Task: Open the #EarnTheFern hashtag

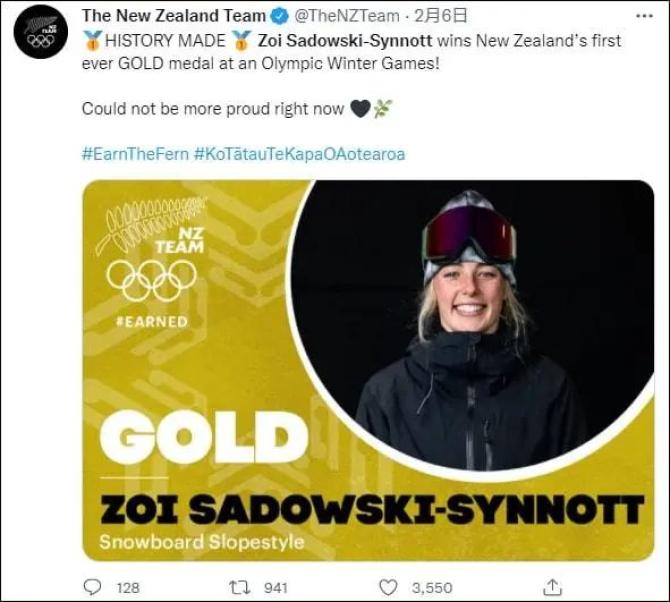Action: tap(135, 154)
